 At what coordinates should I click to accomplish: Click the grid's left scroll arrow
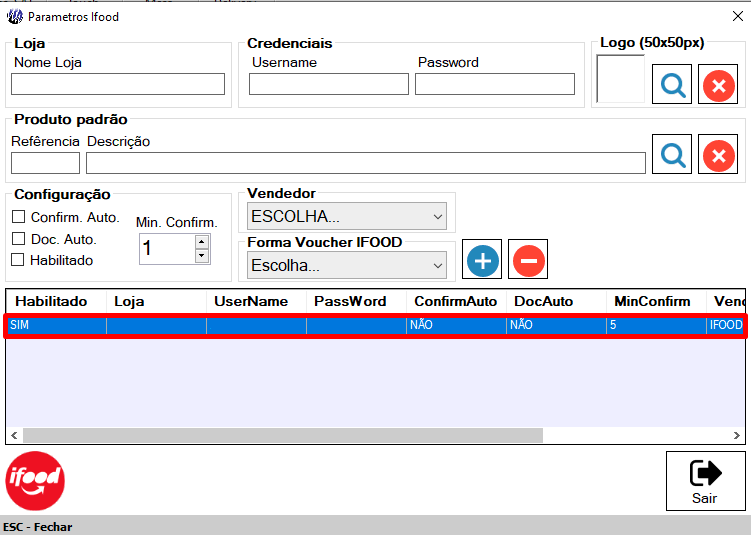click(x=14, y=435)
